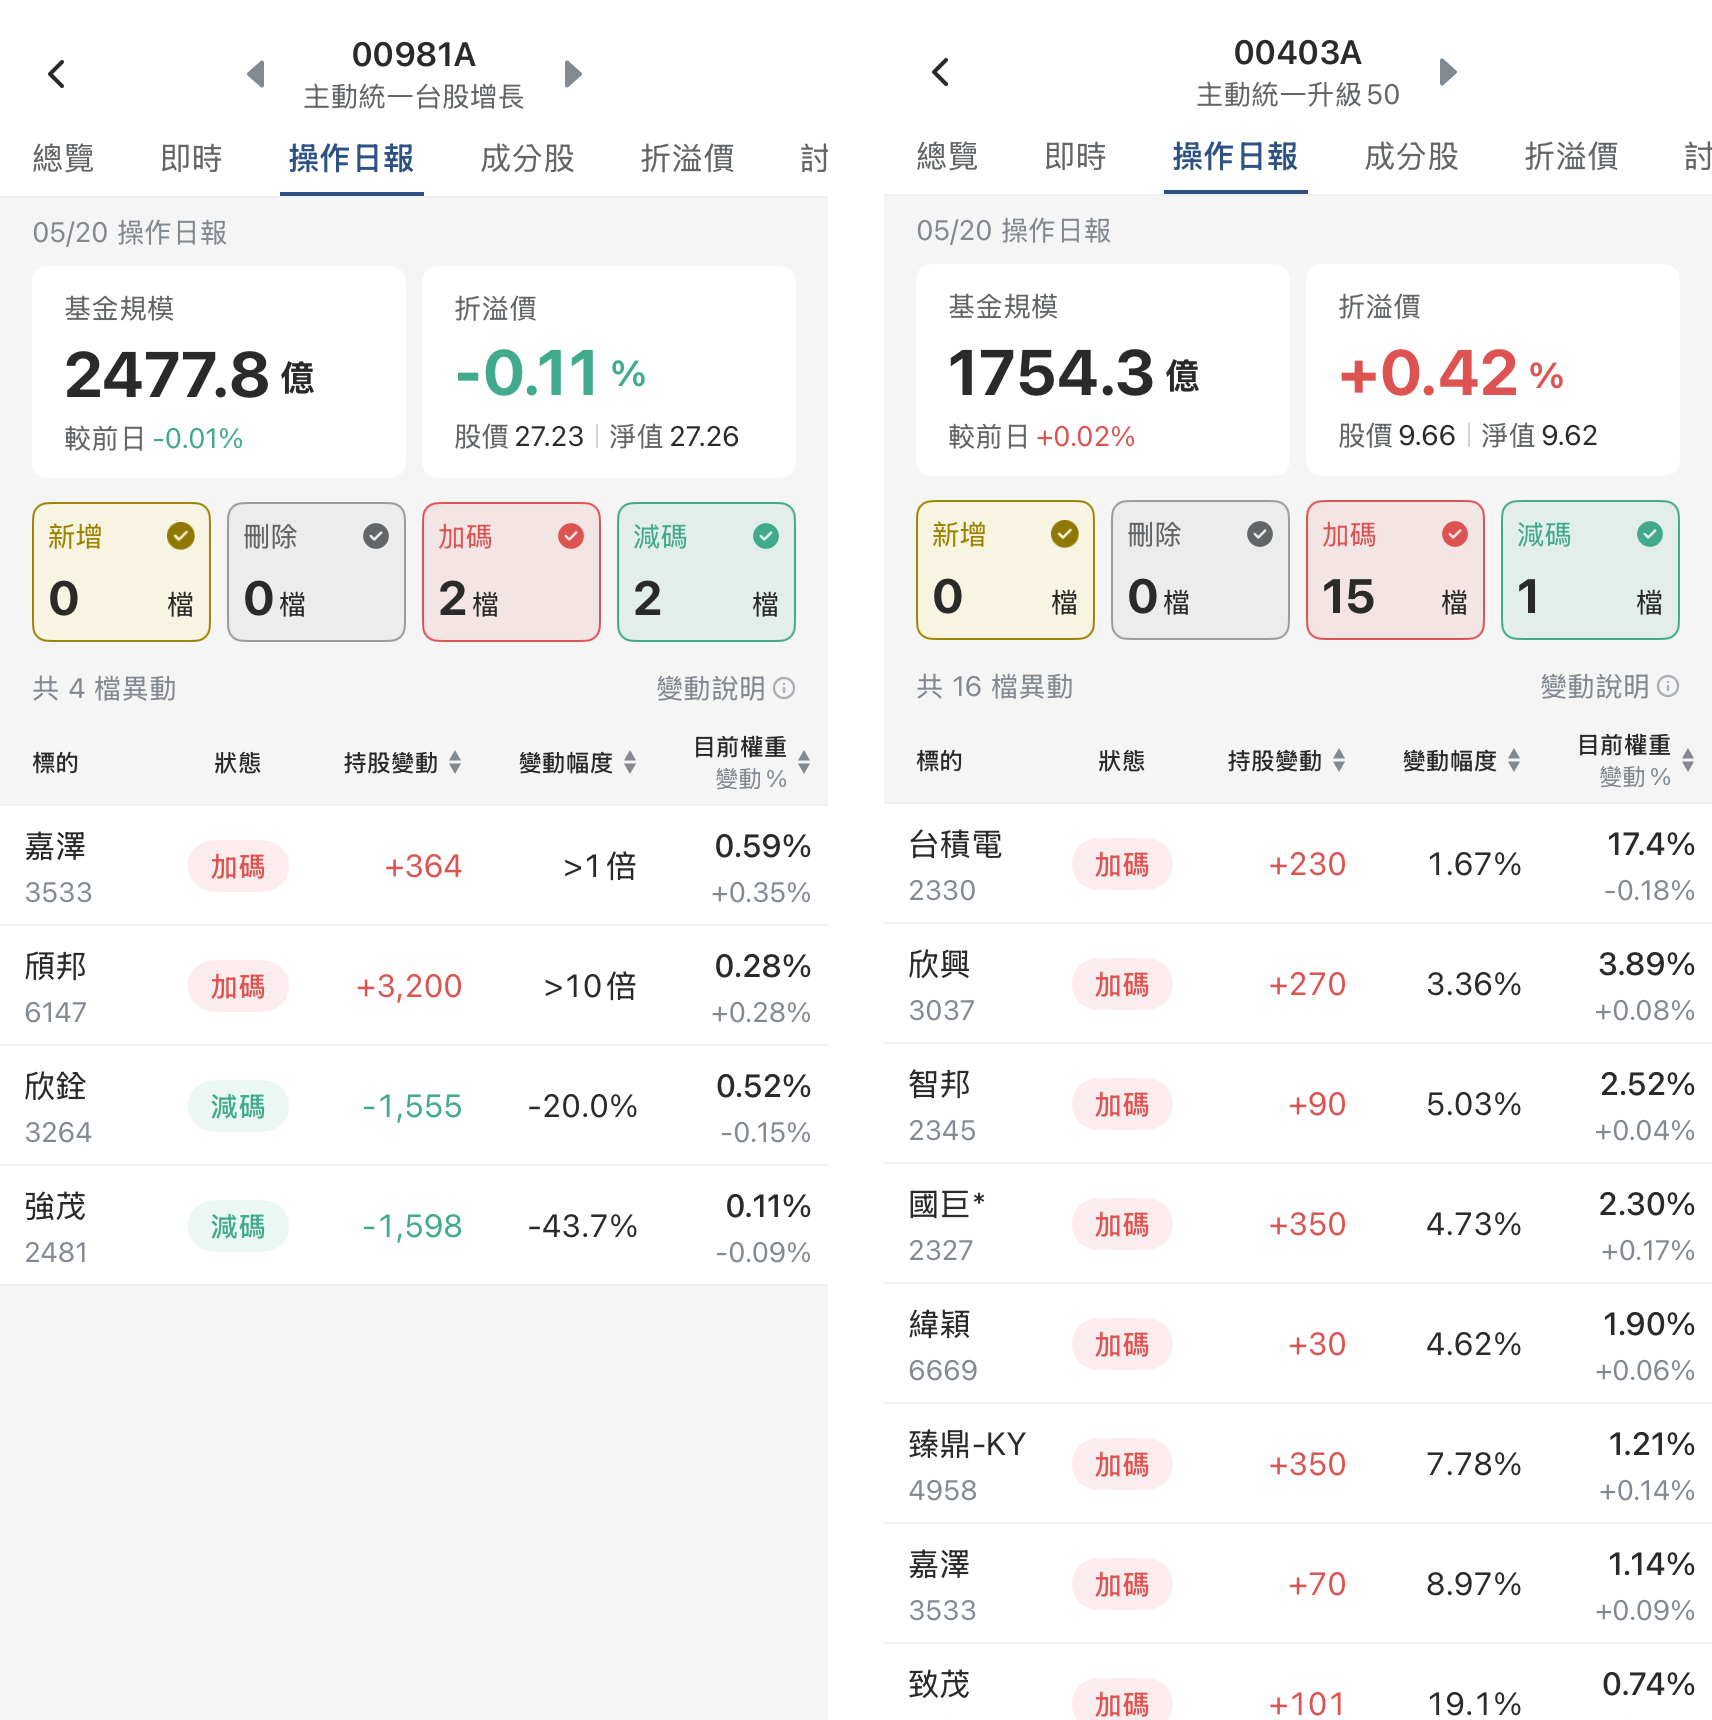
Task: Sort by 變動幅度 in 00981A table
Action: coord(577,762)
